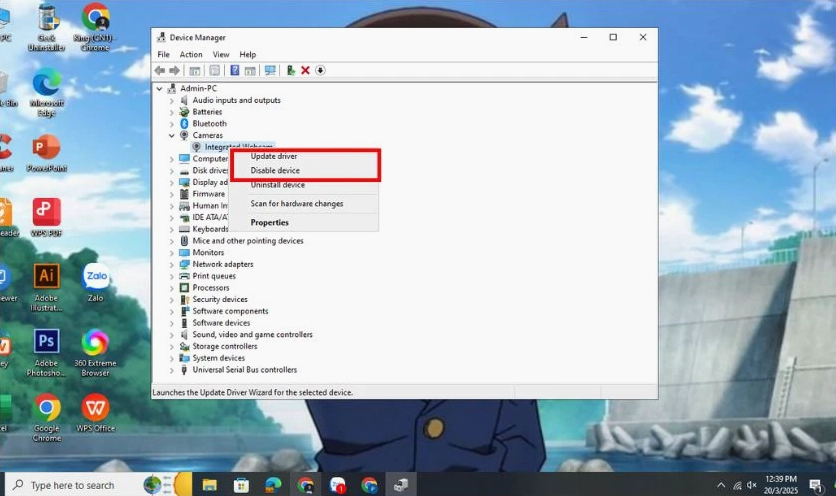Expand the Bluetooth category
Screen dimensions: 836x496
(172, 124)
